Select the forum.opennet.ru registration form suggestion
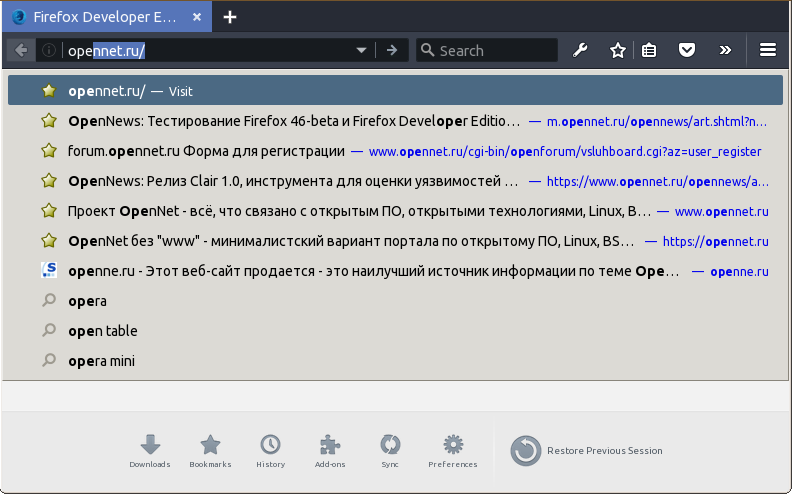792x494 pixels. point(395,151)
